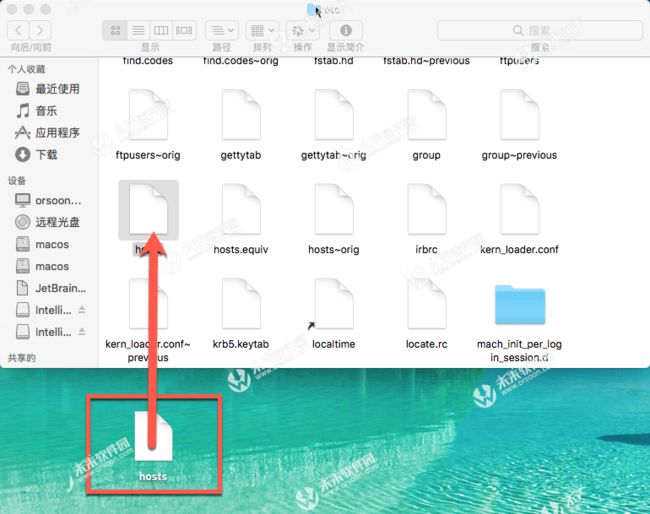Viewport: 650px width, 514px height.
Task: Click the find.codes~orig file name
Action: pyautogui.click(x=241, y=61)
